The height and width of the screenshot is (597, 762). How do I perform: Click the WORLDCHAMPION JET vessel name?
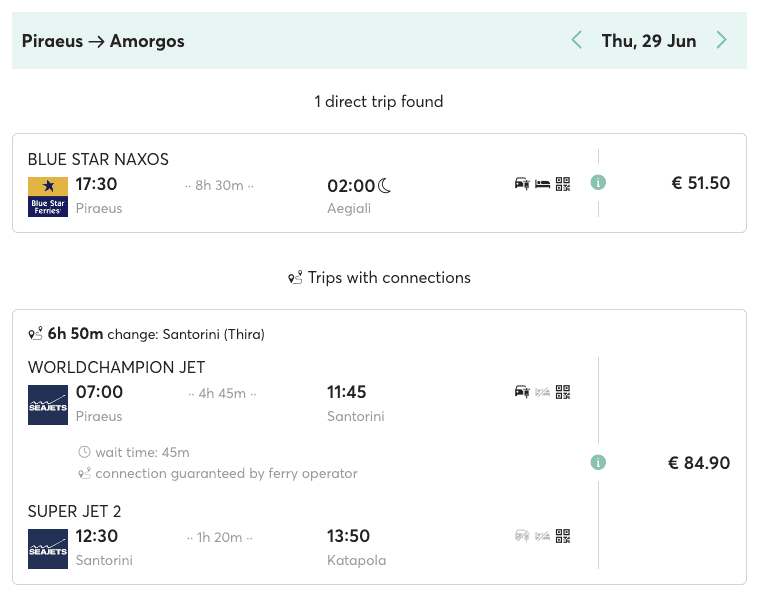click(x=116, y=367)
